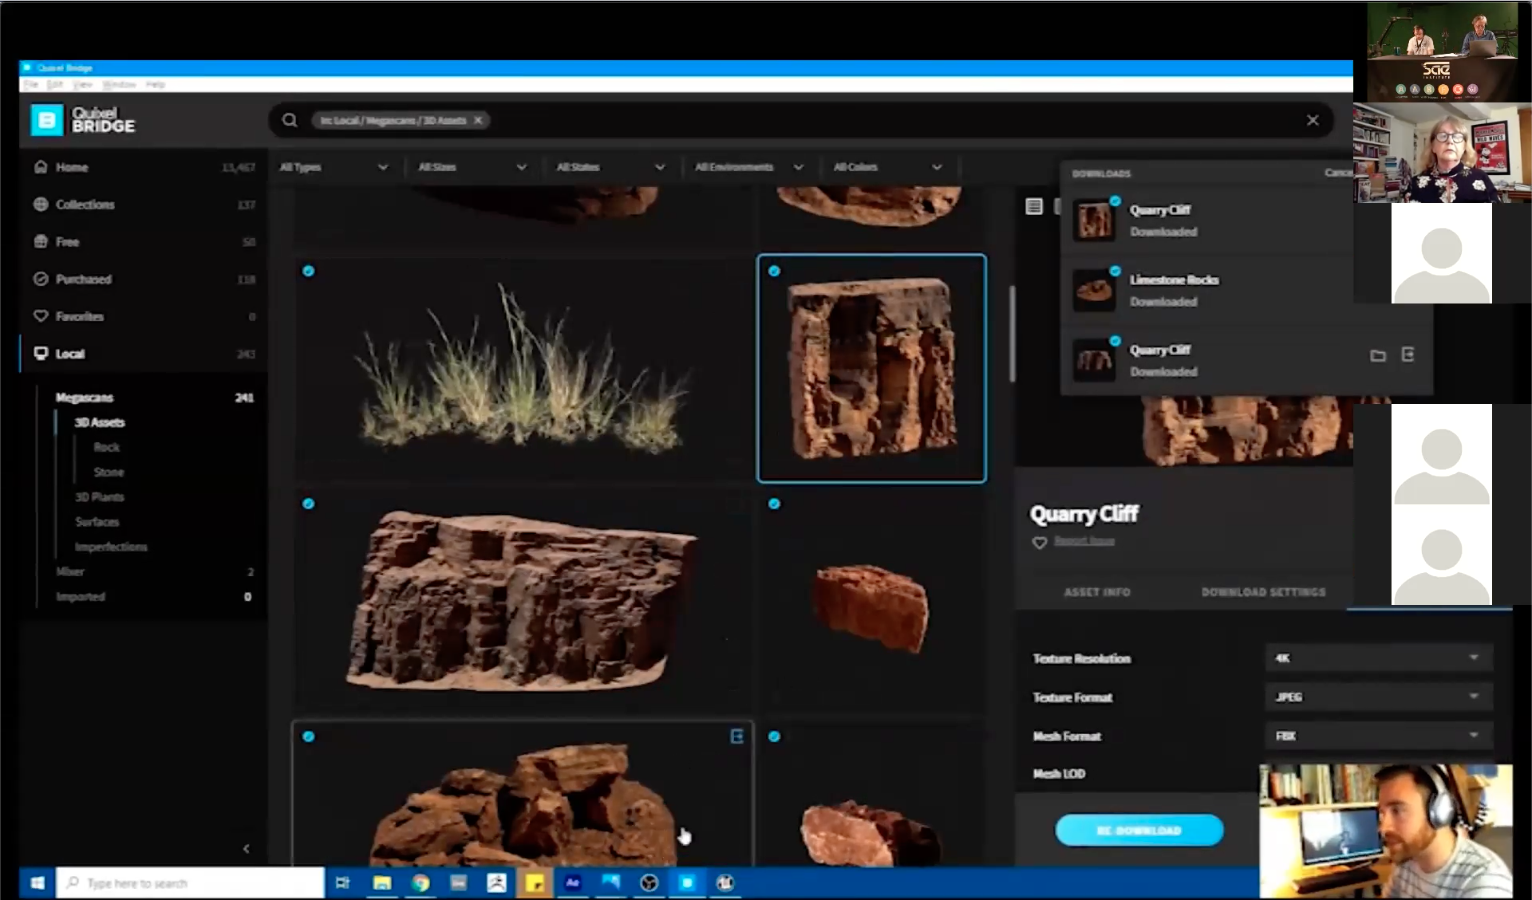Open the Help menu
Screen dimensions: 1532x900
pos(155,85)
